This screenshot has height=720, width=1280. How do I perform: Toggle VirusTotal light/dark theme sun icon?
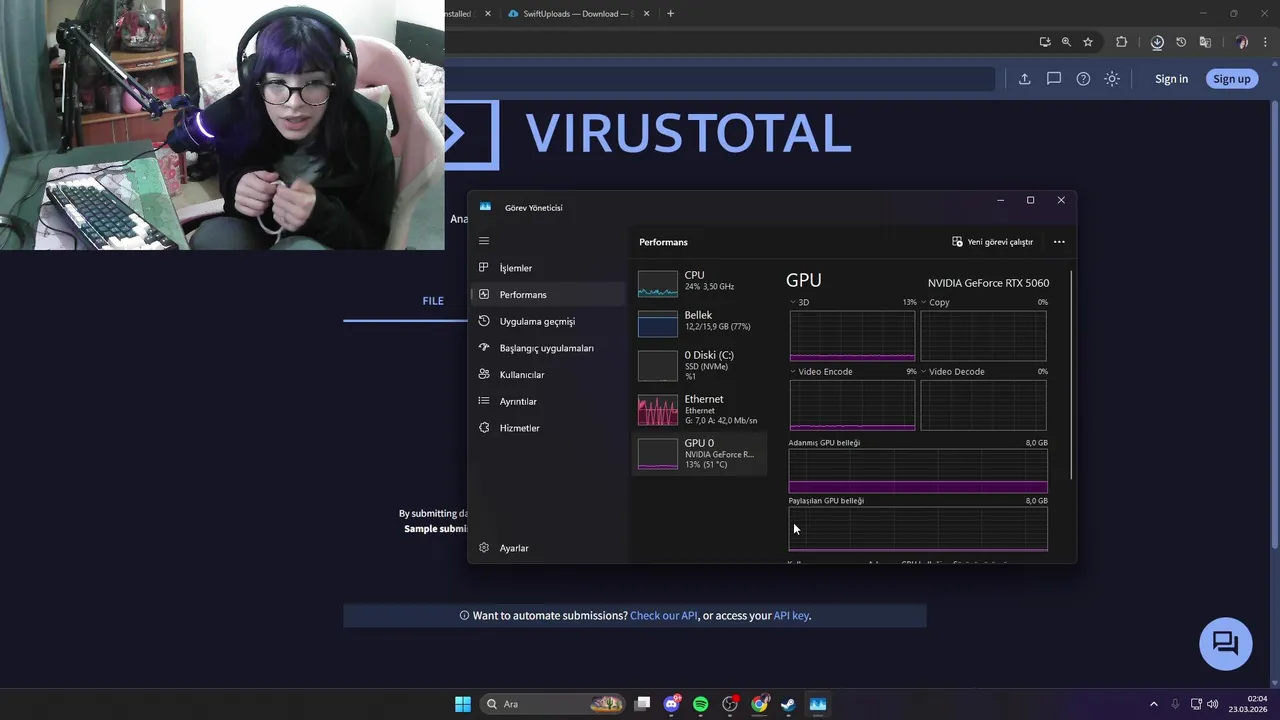[1112, 79]
